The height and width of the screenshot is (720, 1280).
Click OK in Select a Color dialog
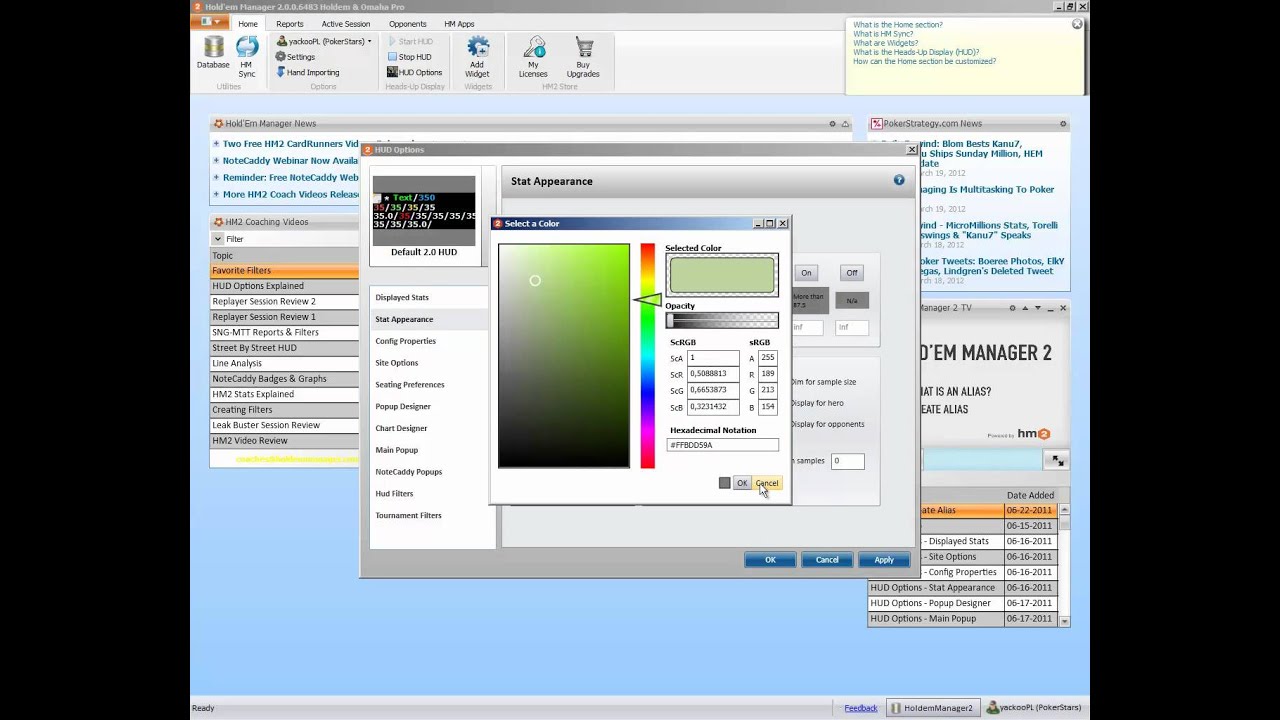742,483
